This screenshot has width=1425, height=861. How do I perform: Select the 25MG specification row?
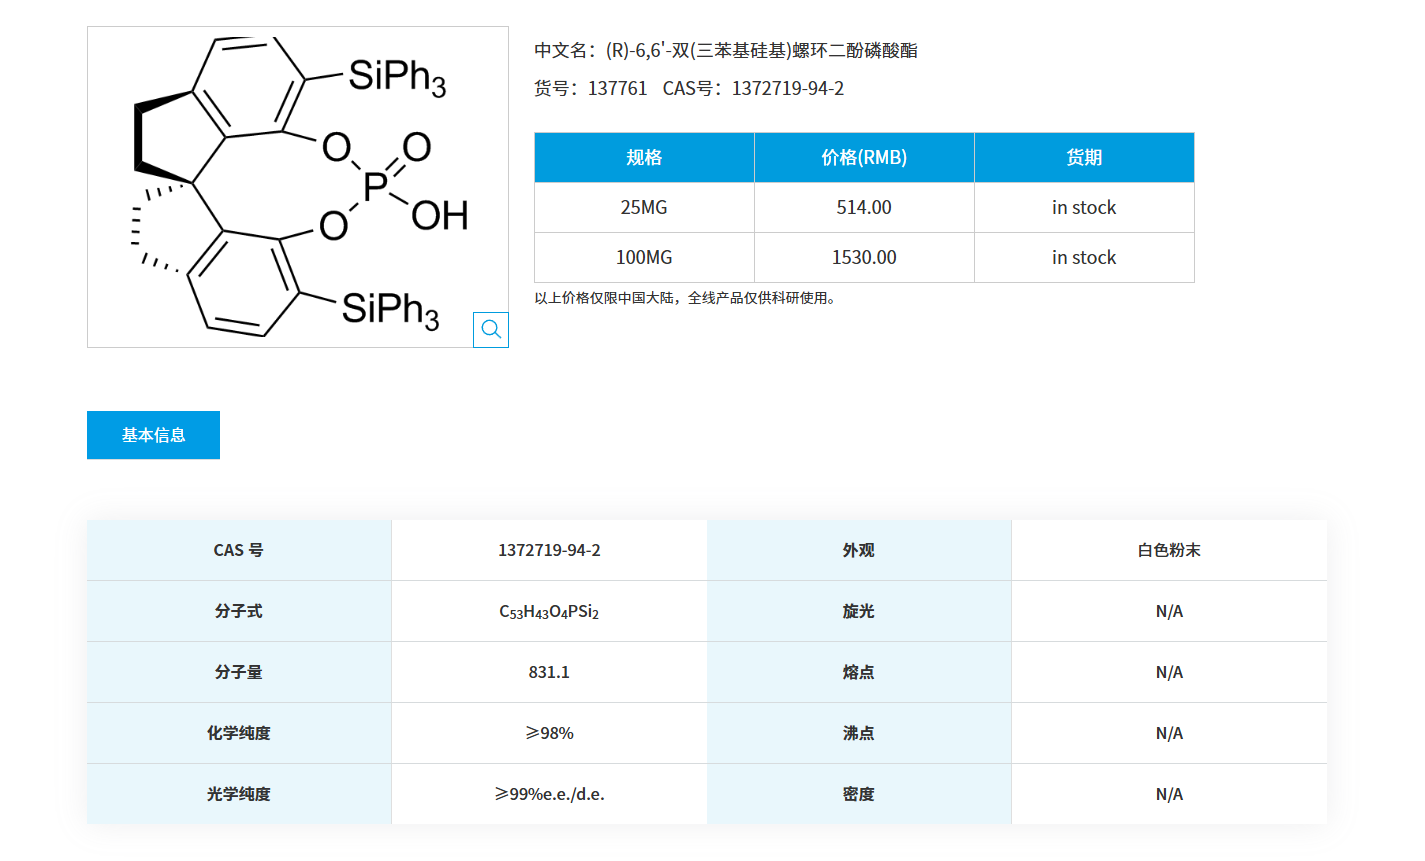coord(643,207)
